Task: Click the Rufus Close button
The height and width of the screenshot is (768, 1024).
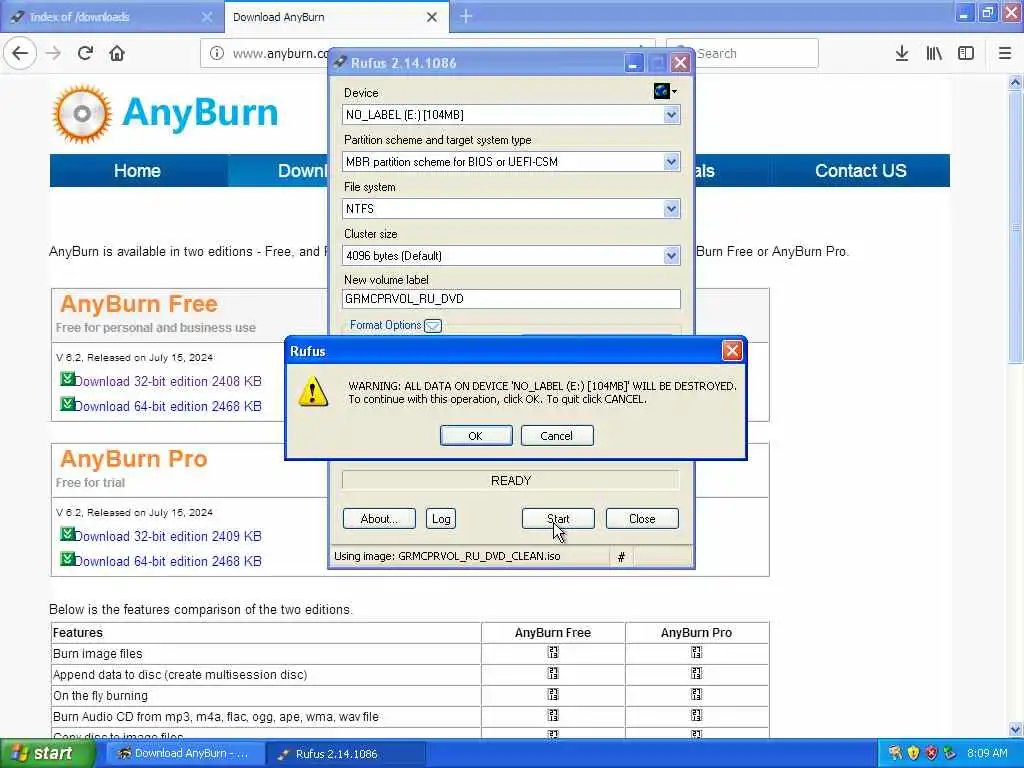Action: pyautogui.click(x=642, y=519)
